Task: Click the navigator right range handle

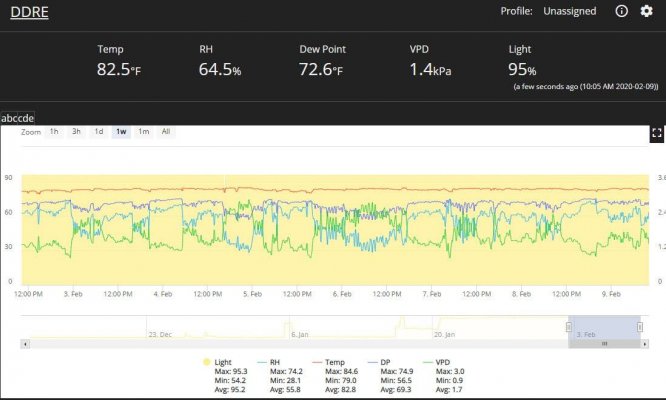Action: click(x=640, y=327)
